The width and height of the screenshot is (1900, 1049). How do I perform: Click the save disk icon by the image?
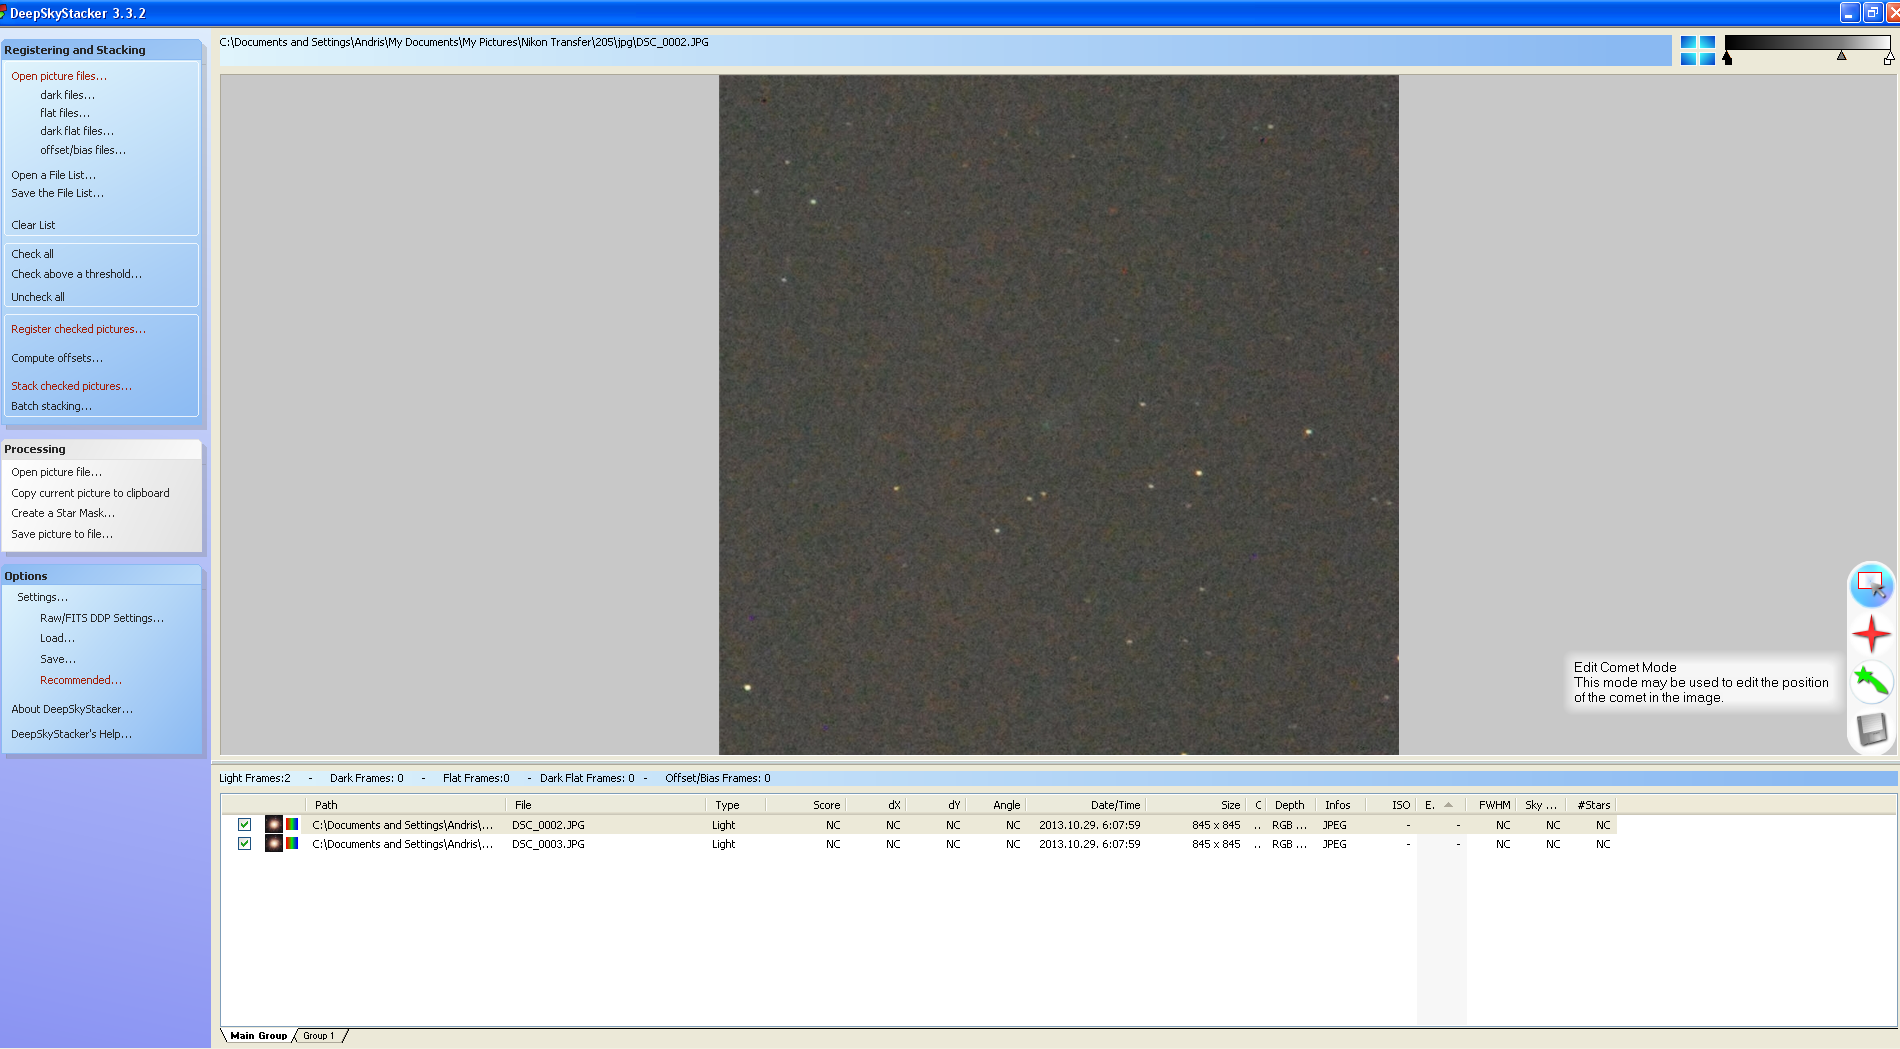1871,729
